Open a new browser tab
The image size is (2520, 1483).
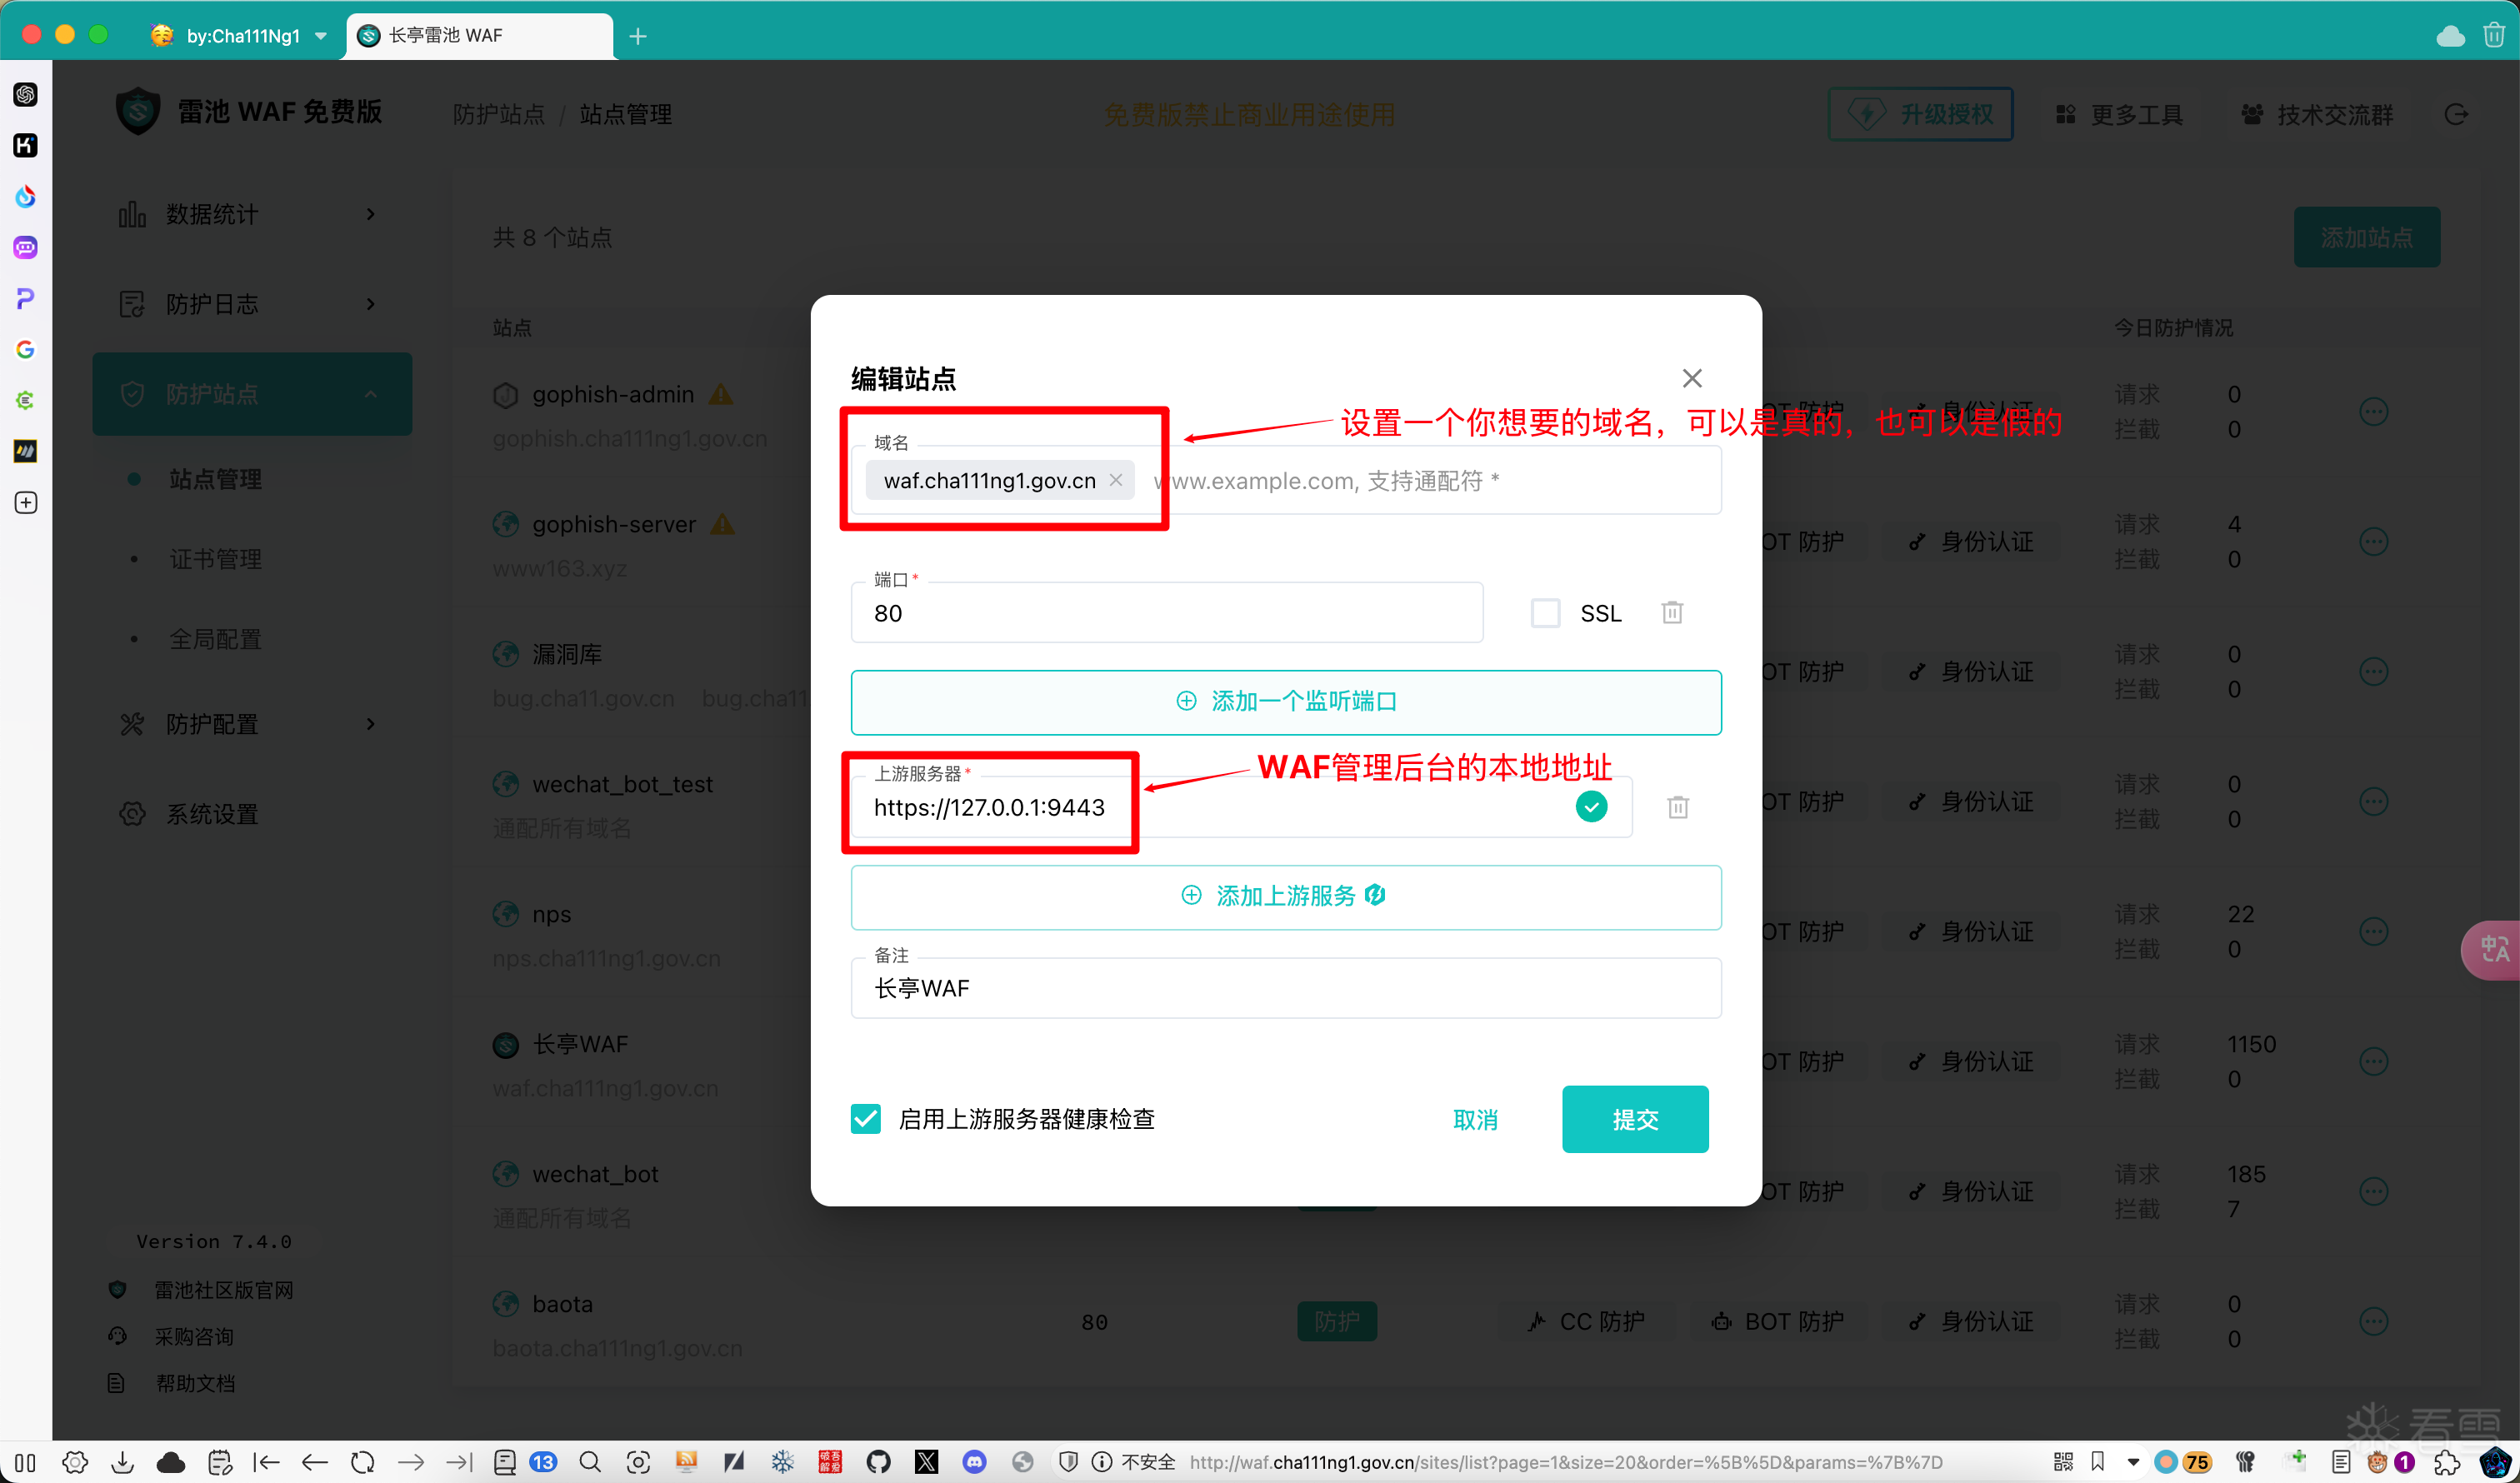(x=638, y=36)
